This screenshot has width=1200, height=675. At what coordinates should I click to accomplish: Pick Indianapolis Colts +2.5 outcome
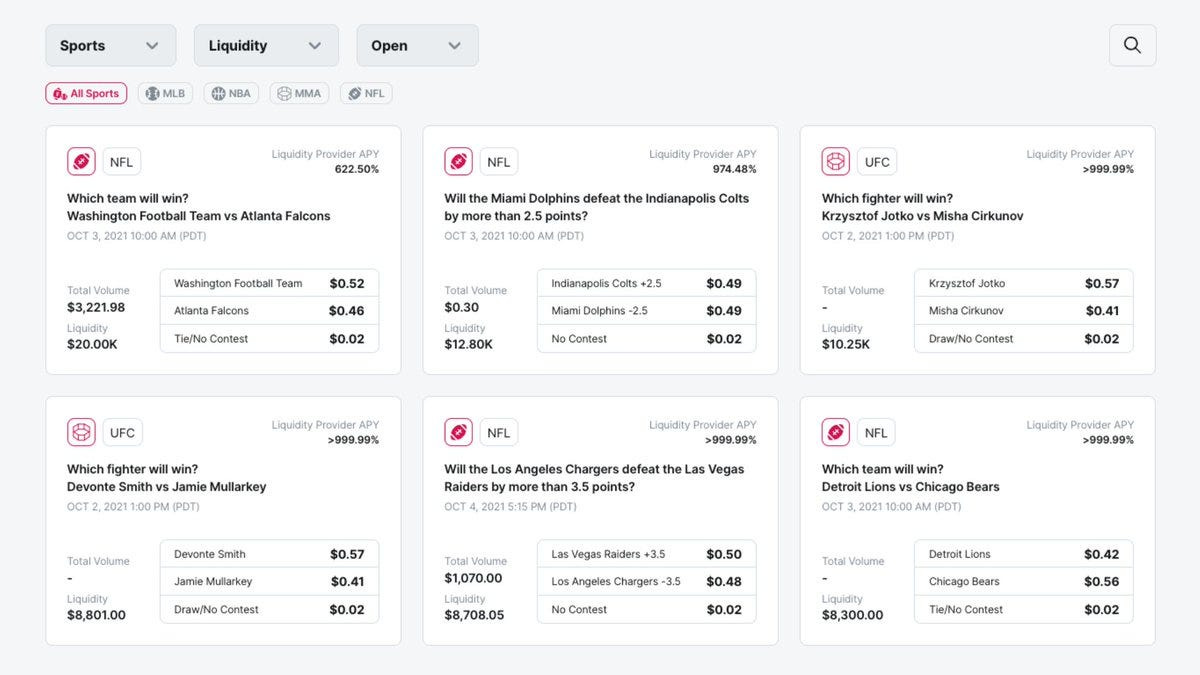click(646, 283)
